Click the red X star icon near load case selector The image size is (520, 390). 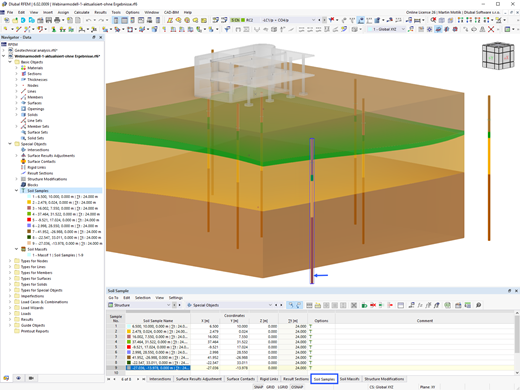pos(332,20)
